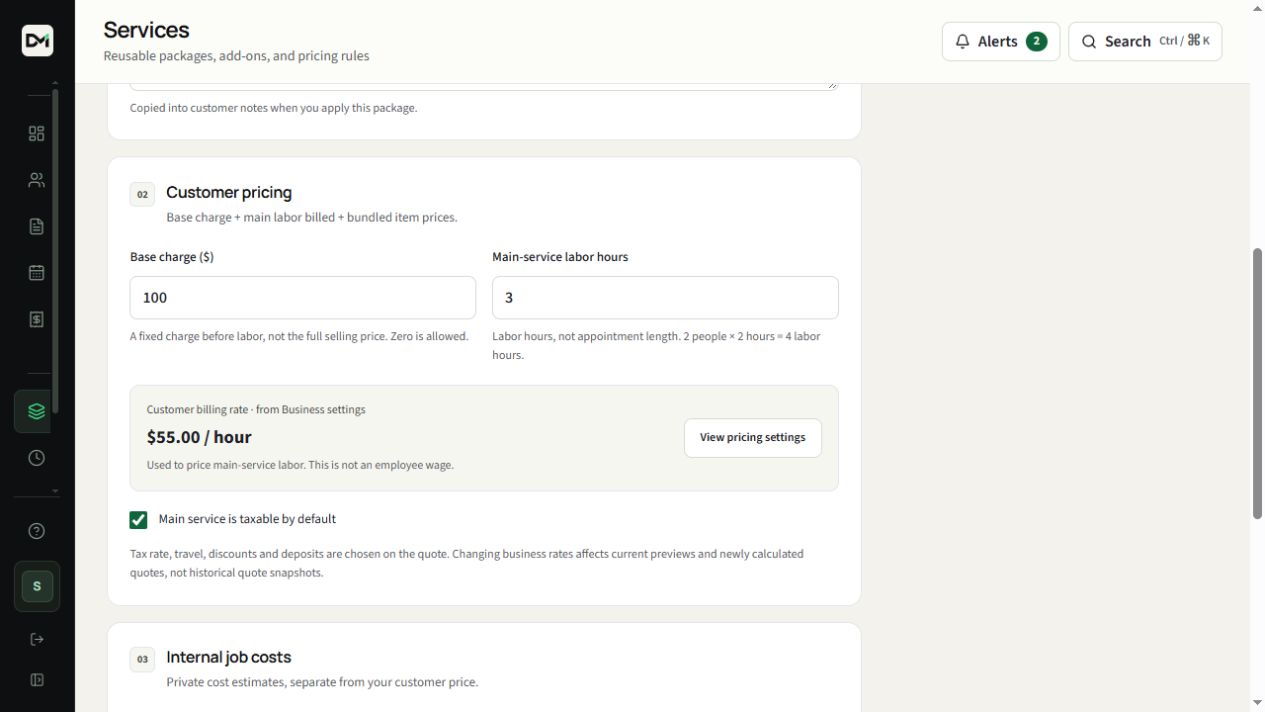Click the 02 step badge
Image resolution: width=1265 pixels, height=712 pixels.
click(x=142, y=194)
